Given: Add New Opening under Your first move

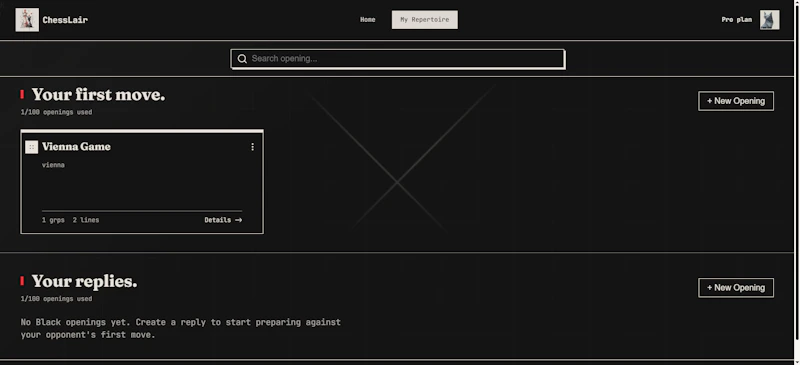Looking at the screenshot, I should (736, 101).
